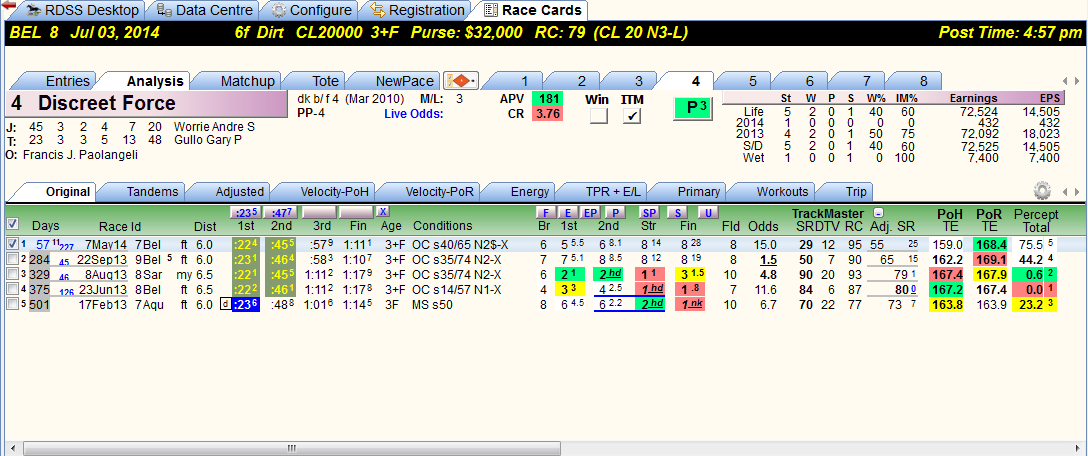Viewport: 1088px width, 456px height.
Task: Click the EP running style button
Action: (x=590, y=212)
